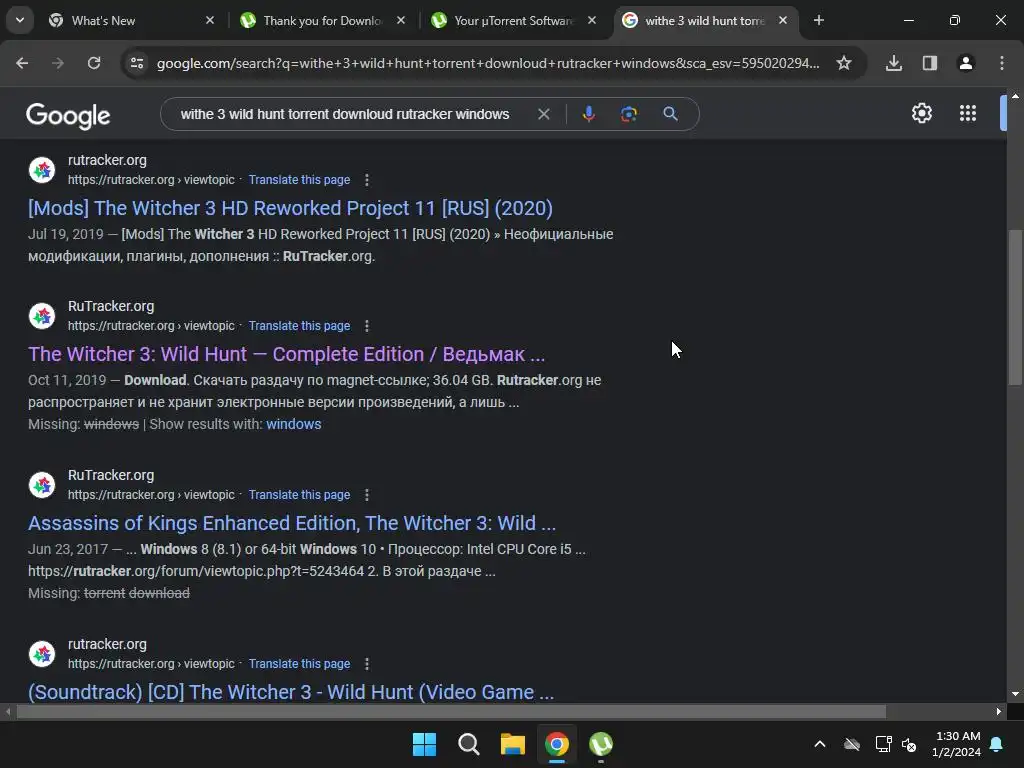The image size is (1024, 768).
Task: Open Chrome profile avatar
Action: (965, 63)
